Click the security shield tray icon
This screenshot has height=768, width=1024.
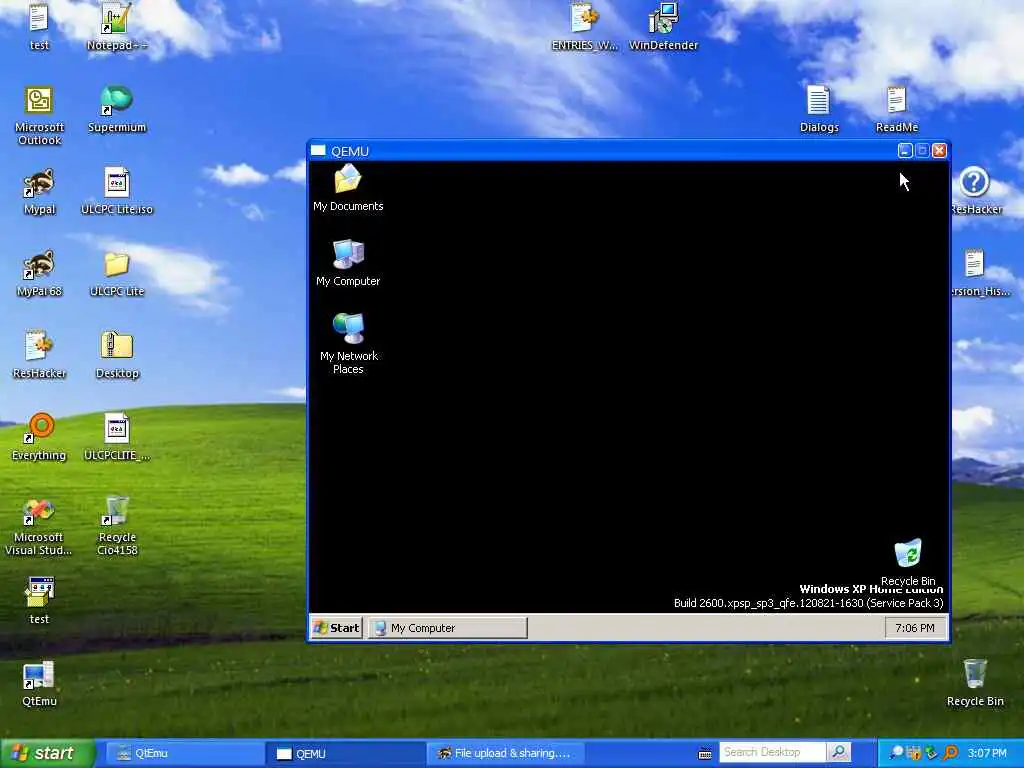[x=914, y=753]
